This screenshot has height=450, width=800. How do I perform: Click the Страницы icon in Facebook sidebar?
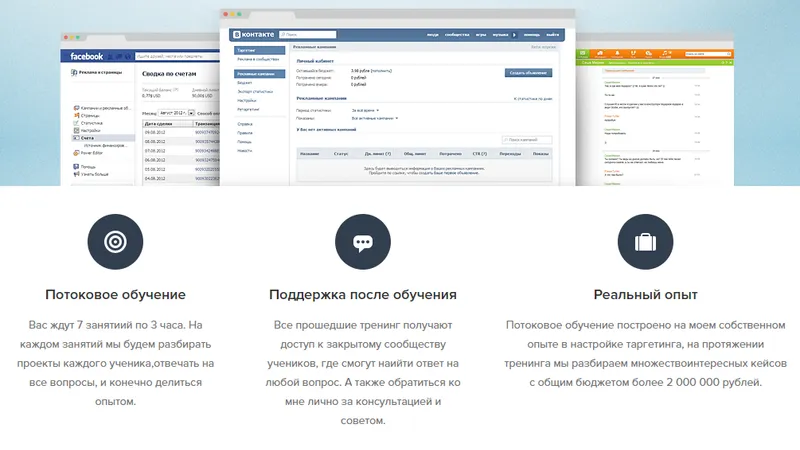tap(76, 116)
